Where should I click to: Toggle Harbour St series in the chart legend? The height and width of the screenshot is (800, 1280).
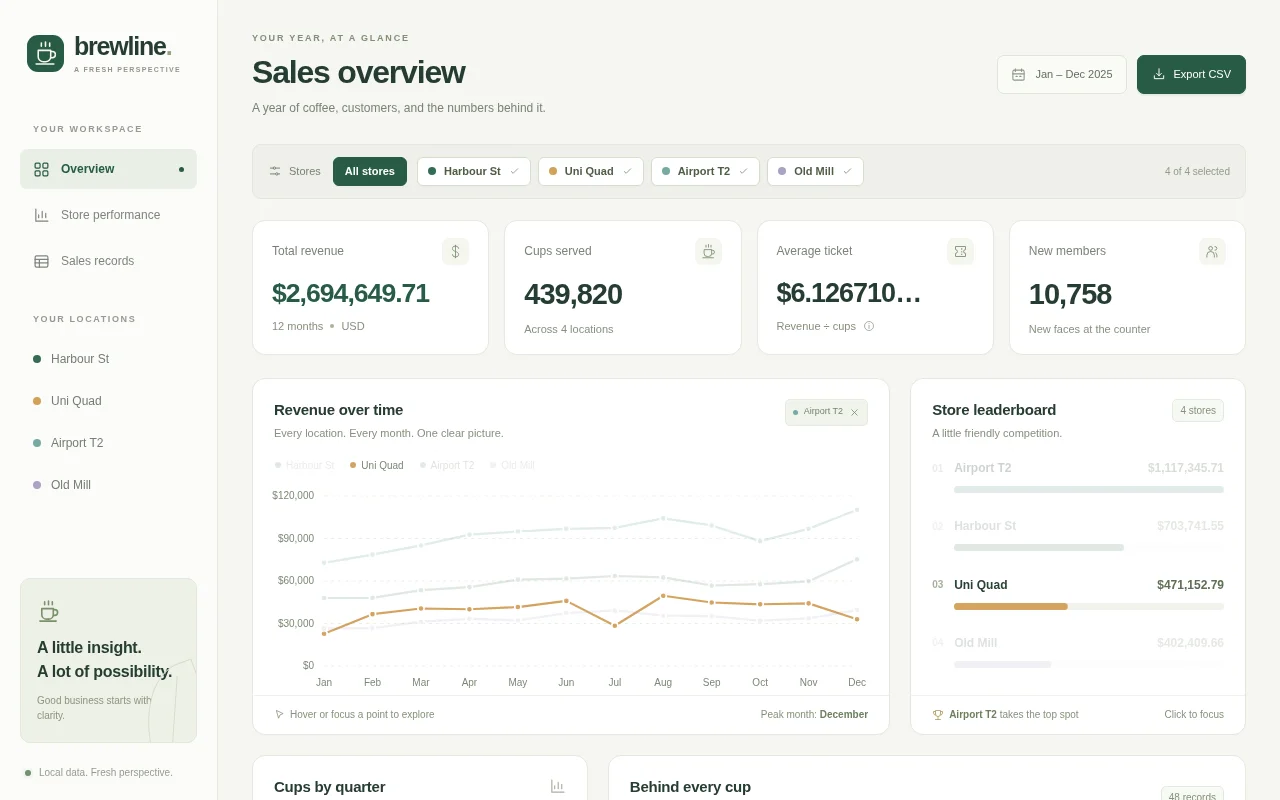(x=305, y=465)
